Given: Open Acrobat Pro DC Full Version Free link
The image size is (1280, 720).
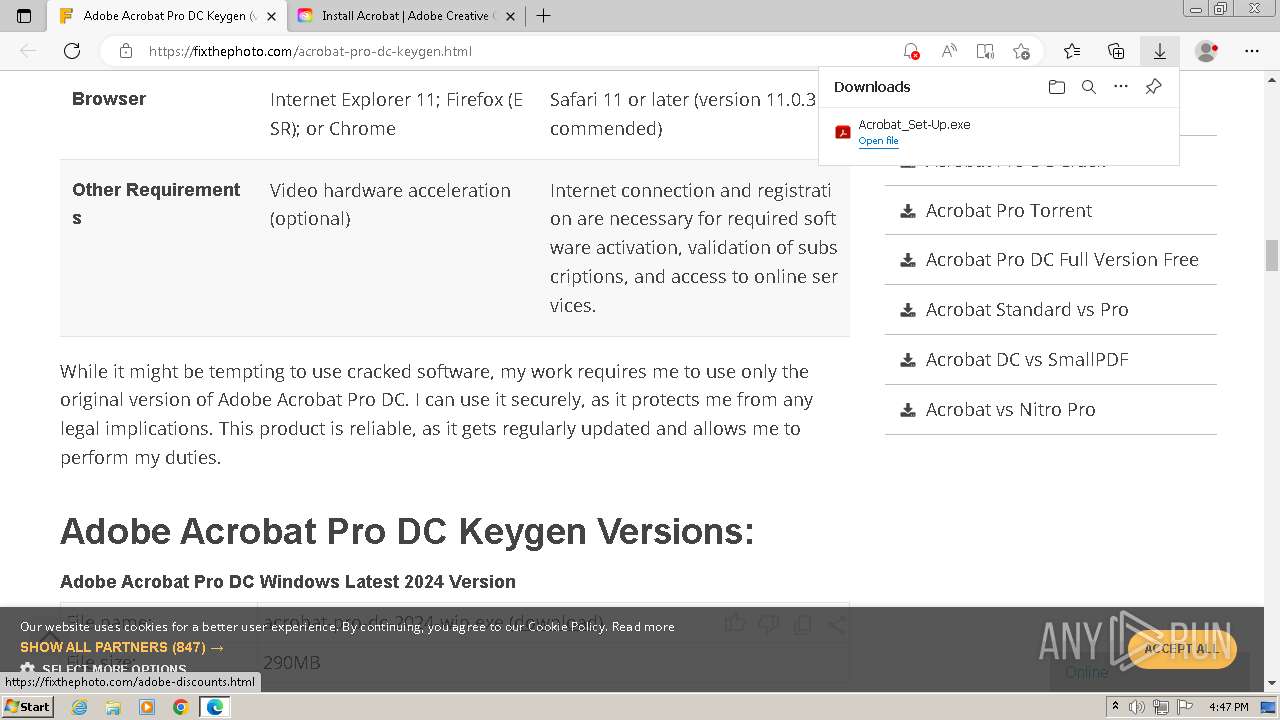Looking at the screenshot, I should coord(1062,259).
